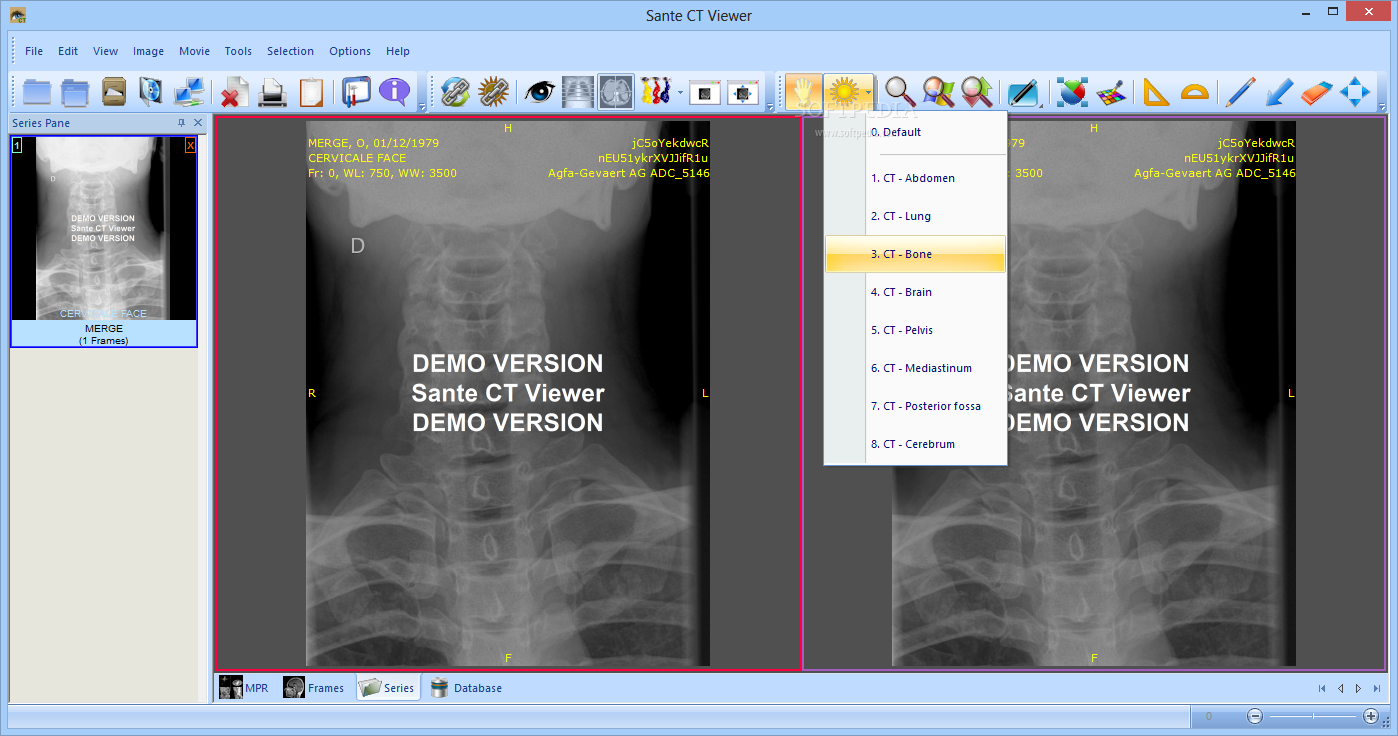Click the magnifier with green arrow icon
This screenshot has height=736, width=1398.
[976, 92]
